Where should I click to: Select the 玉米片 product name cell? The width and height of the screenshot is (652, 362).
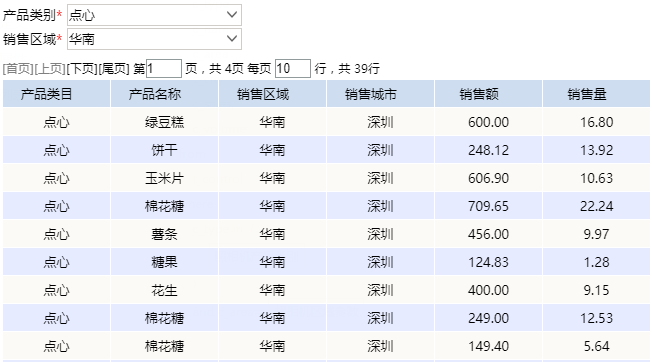(164, 178)
